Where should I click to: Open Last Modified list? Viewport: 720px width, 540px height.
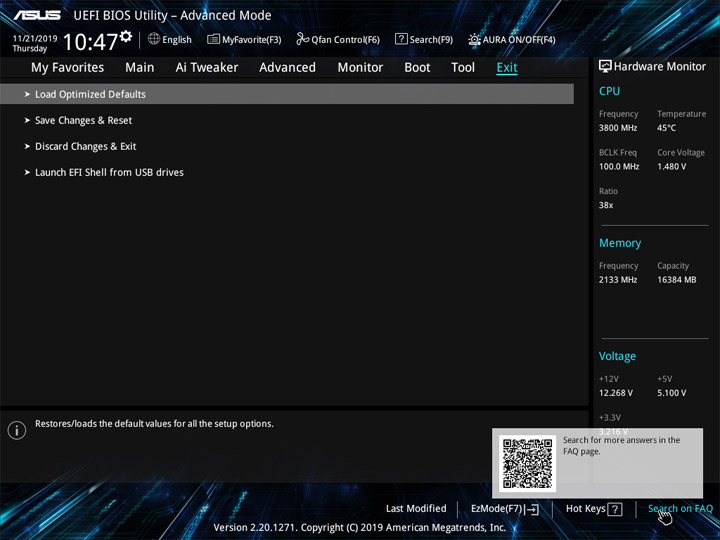click(x=416, y=509)
